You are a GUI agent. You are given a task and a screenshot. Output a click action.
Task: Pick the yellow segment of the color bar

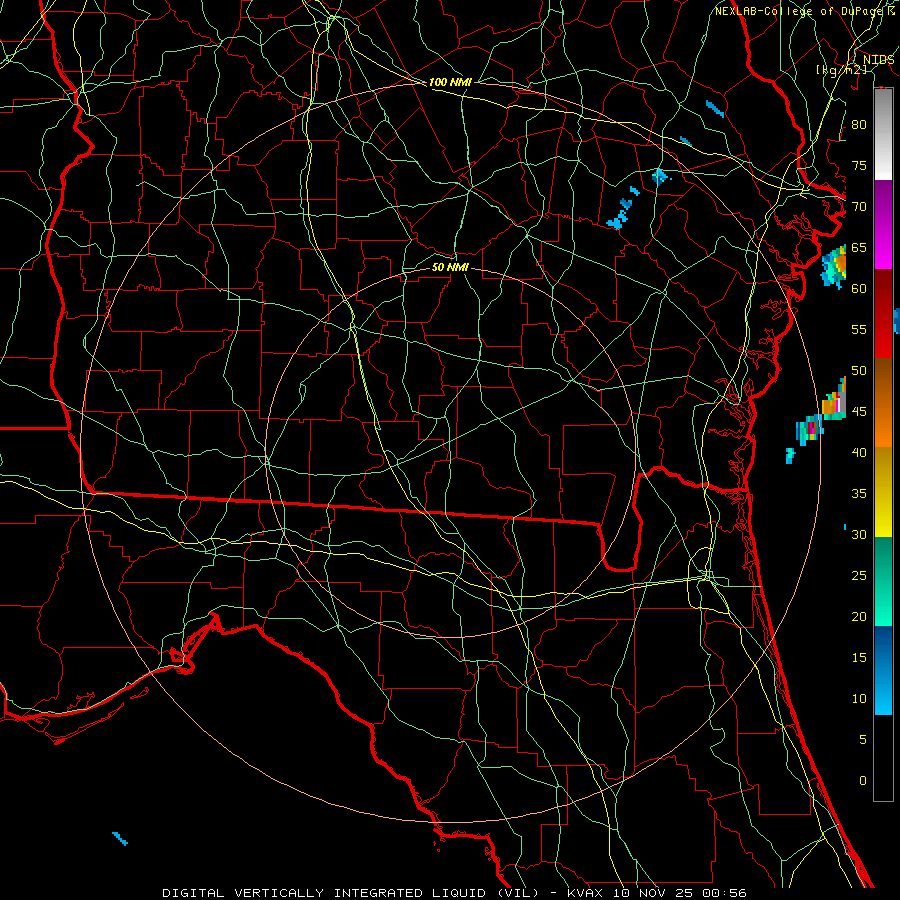[x=883, y=492]
